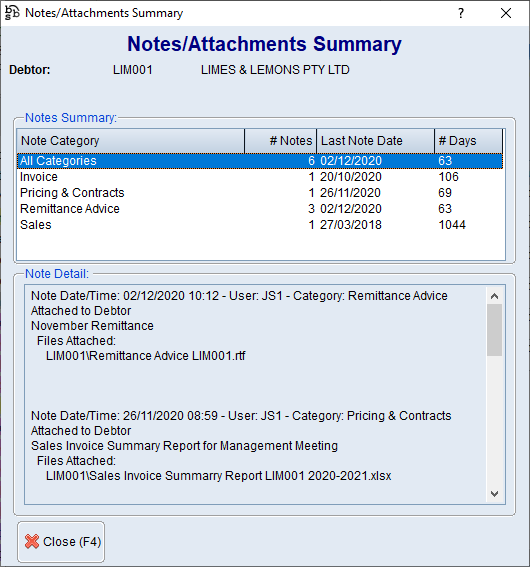Click the Remittance Advice LIM001.rtf file line
The image size is (530, 567).
pos(145,356)
